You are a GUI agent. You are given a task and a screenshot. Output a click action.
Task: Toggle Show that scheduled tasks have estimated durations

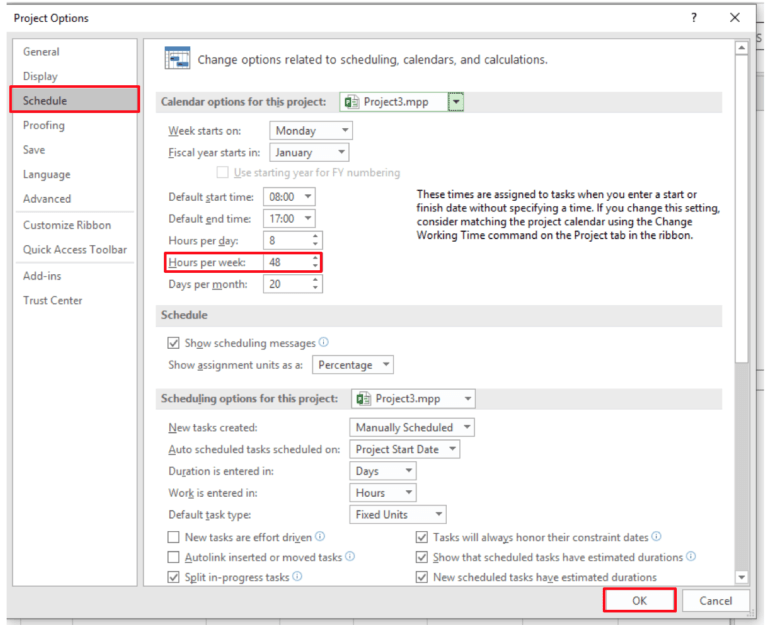(x=422, y=557)
